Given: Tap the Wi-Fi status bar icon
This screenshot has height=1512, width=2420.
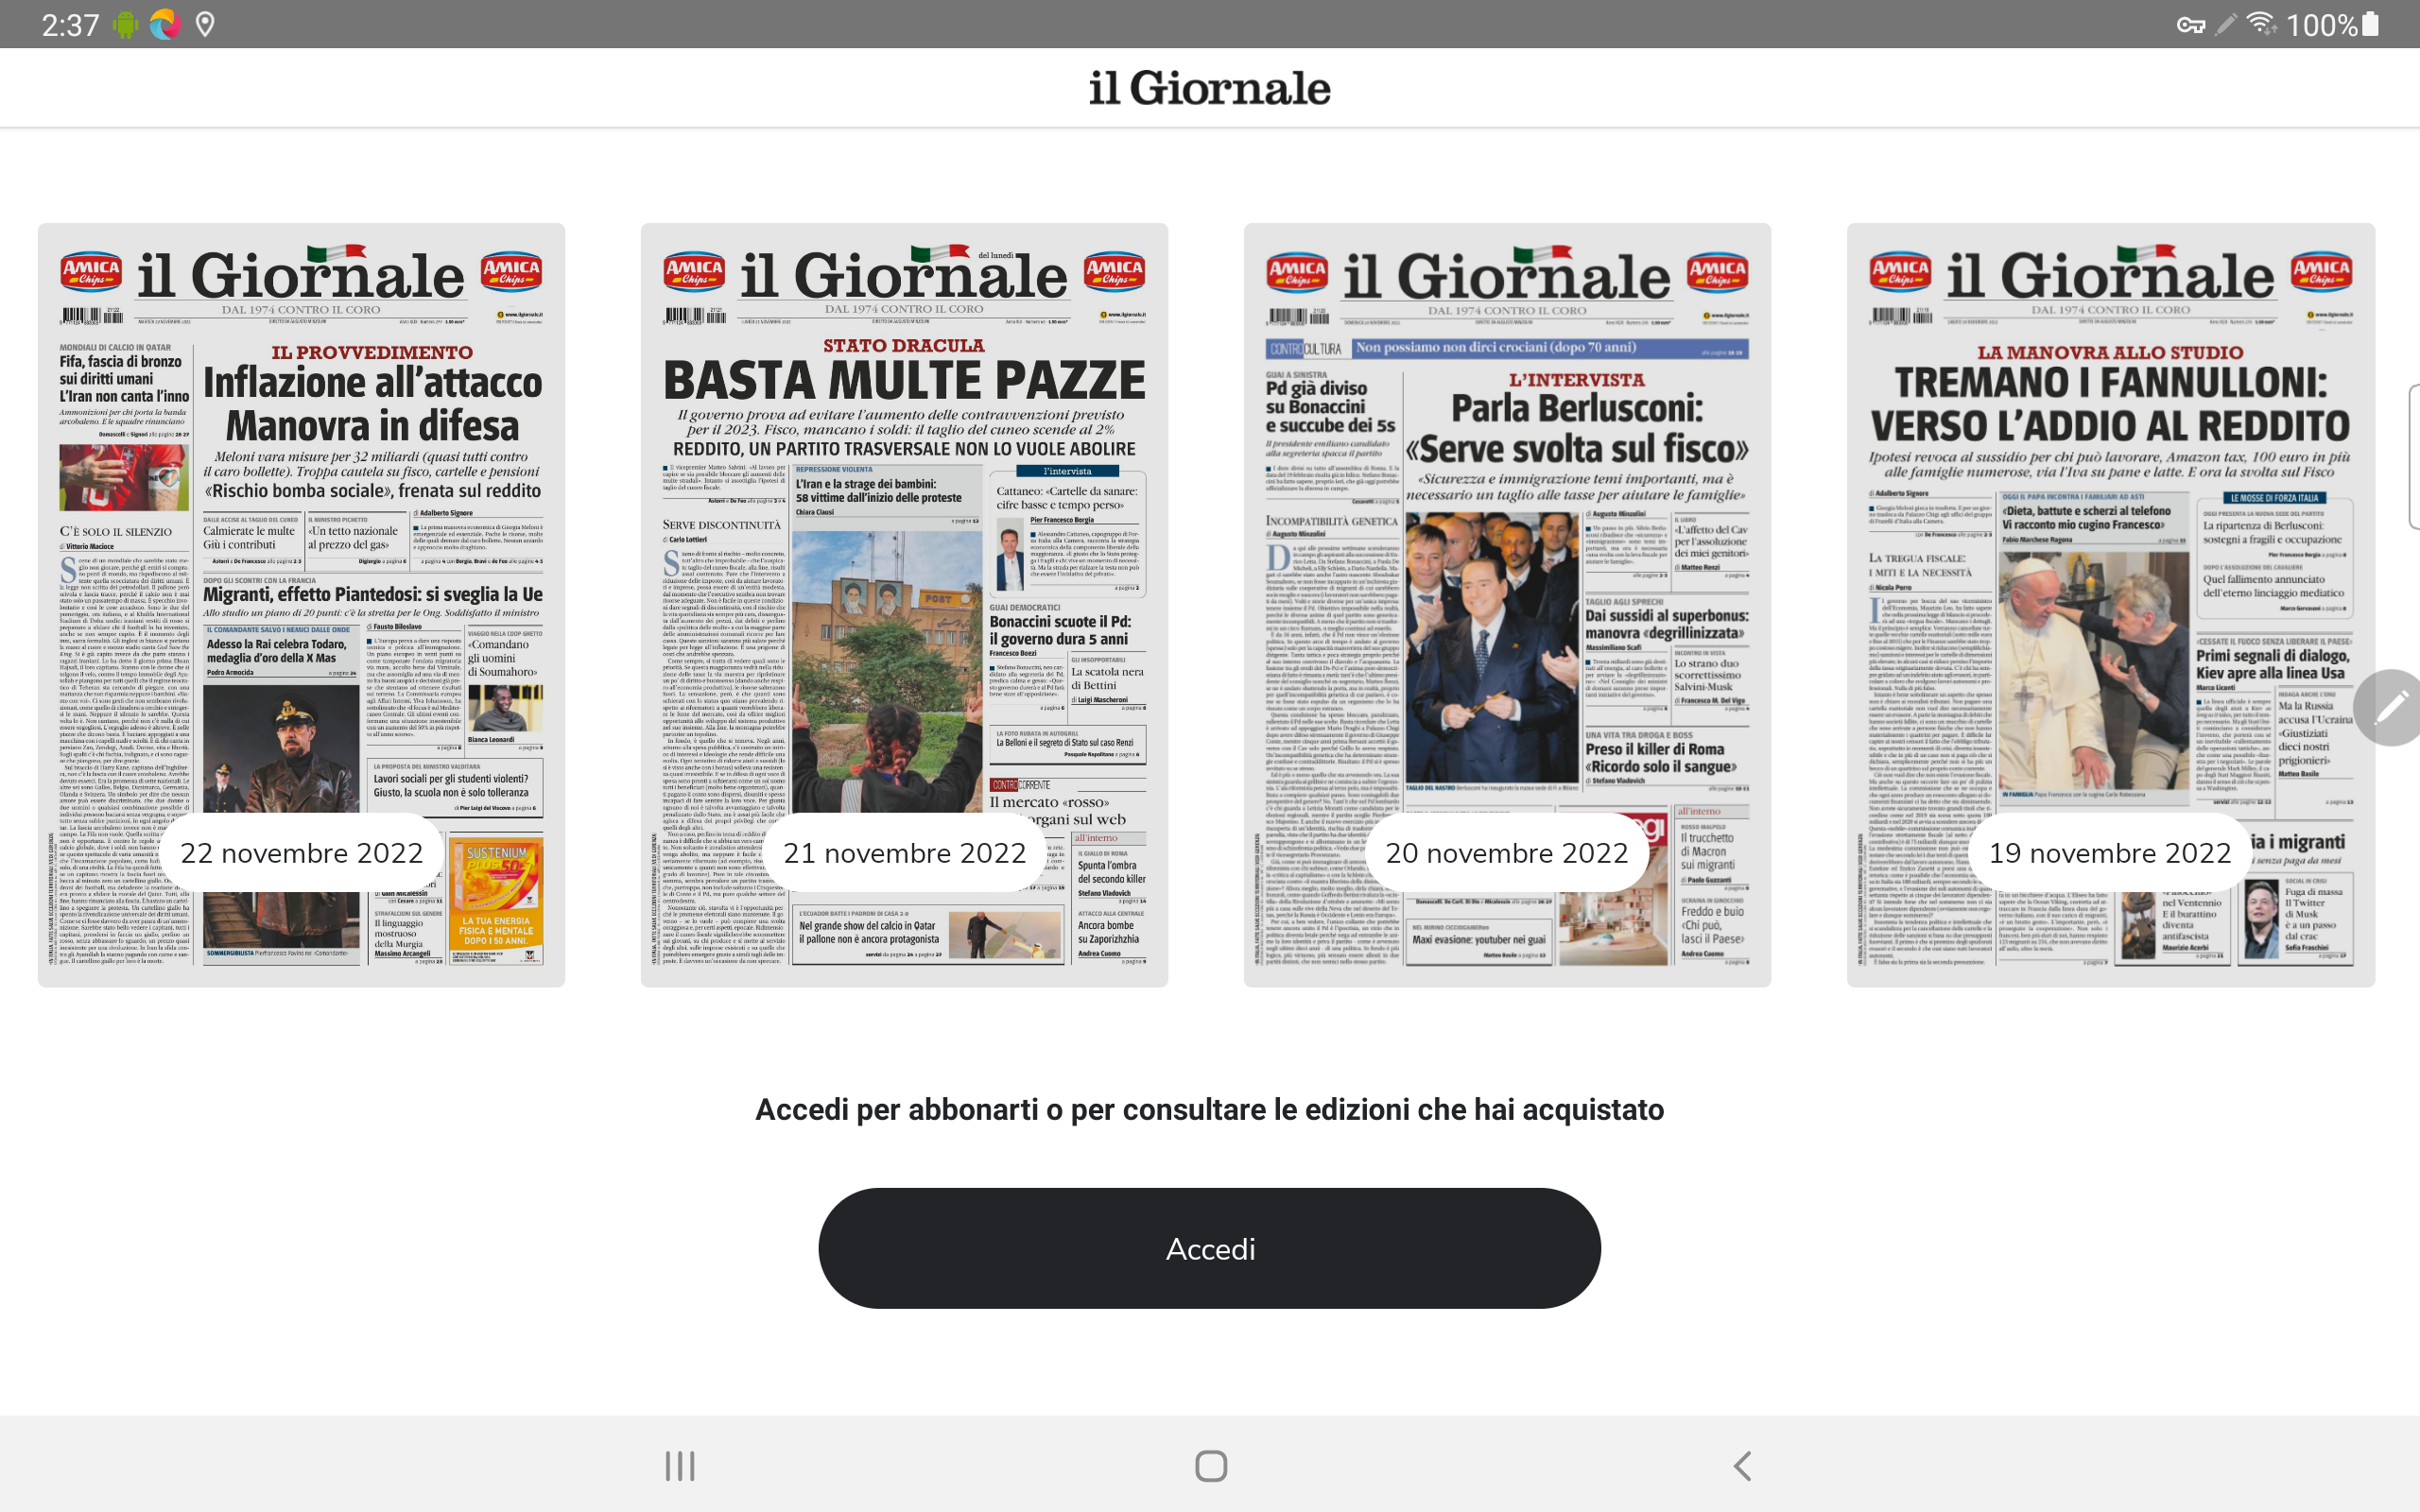Looking at the screenshot, I should (x=2260, y=23).
